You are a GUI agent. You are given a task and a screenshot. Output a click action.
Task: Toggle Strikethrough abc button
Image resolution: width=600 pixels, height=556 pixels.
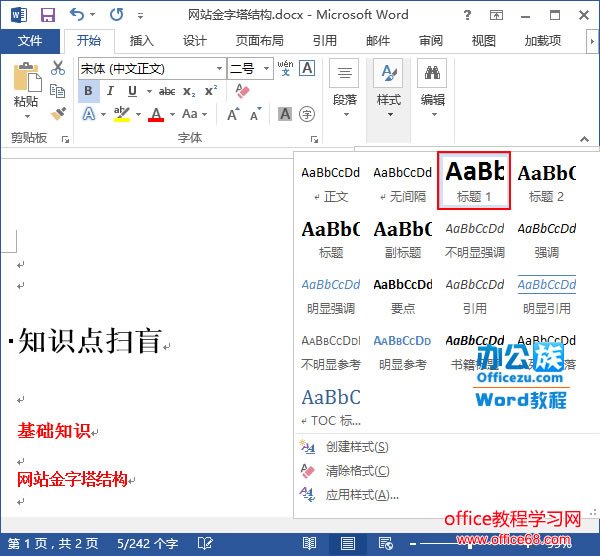pos(167,91)
